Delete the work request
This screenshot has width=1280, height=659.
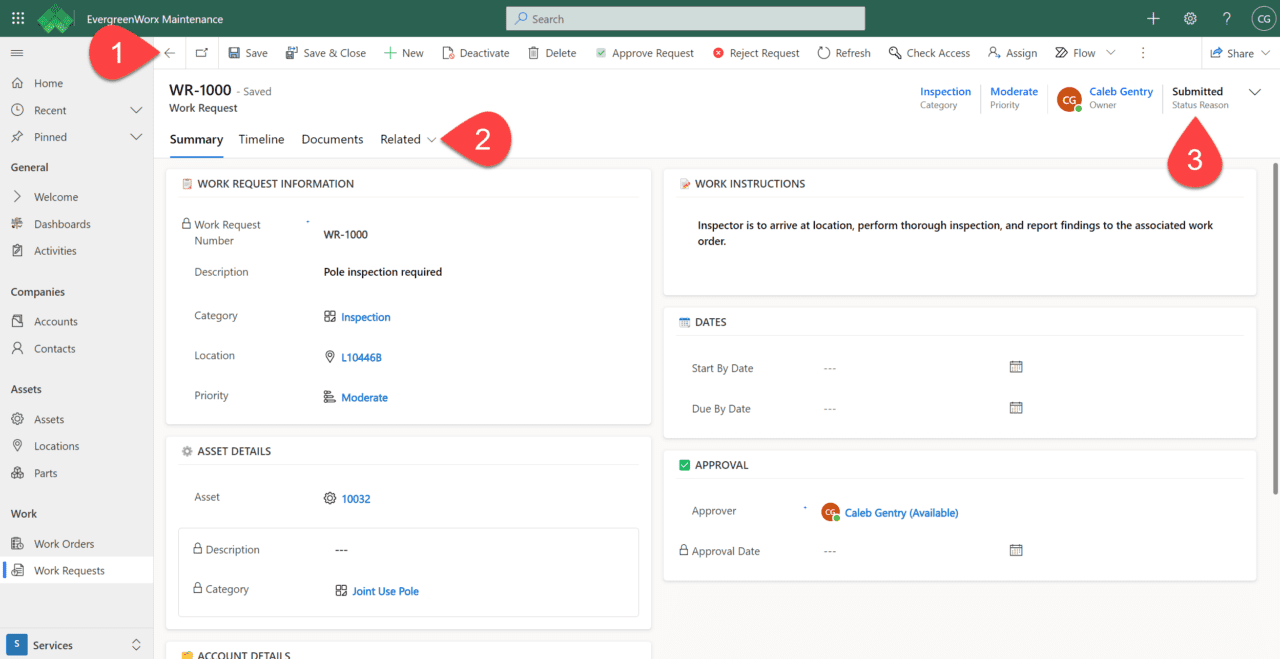click(552, 53)
